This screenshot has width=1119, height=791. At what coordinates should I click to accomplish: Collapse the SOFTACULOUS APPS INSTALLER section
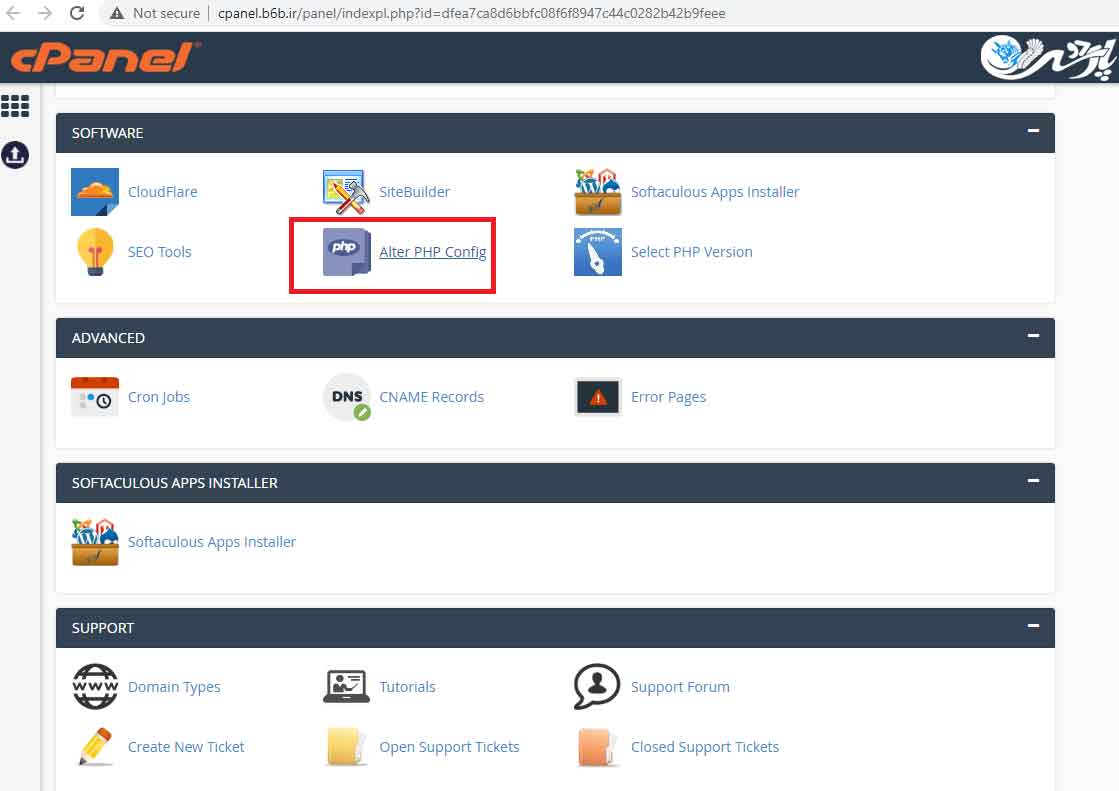[x=1033, y=480]
